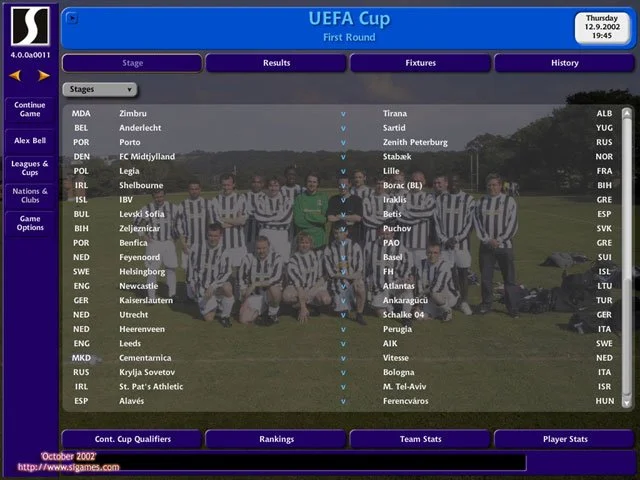Viewport: 640px width, 480px height.
Task: Go forward with the right arrow
Action: [x=43, y=75]
